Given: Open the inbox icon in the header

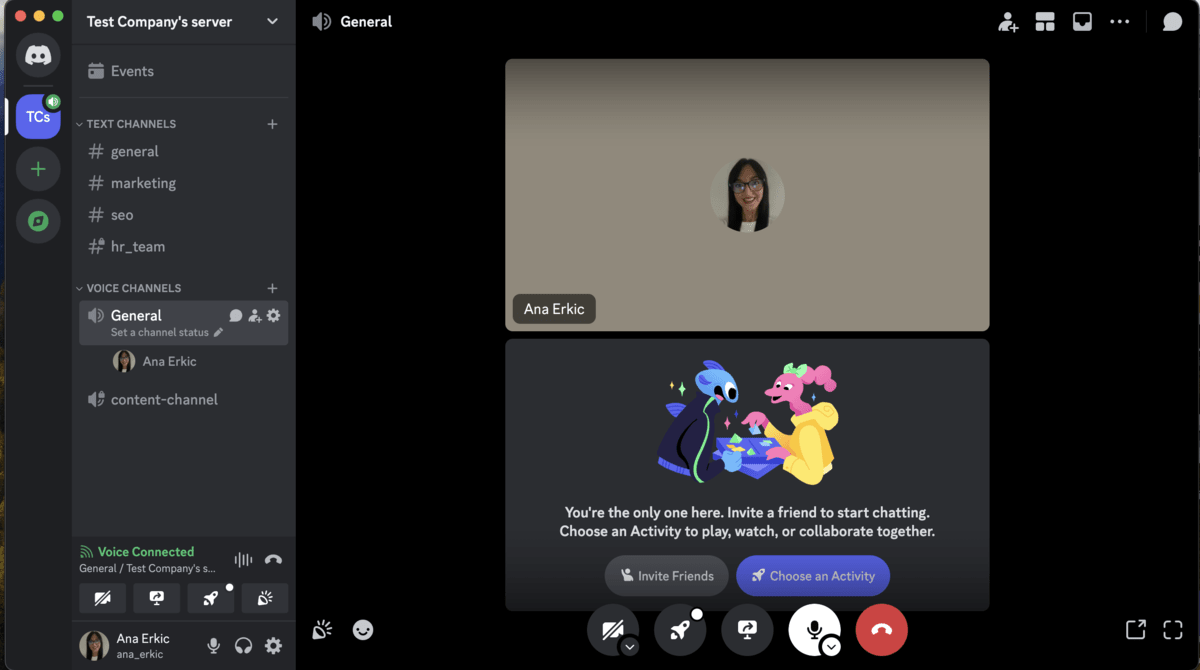Looking at the screenshot, I should (1082, 20).
